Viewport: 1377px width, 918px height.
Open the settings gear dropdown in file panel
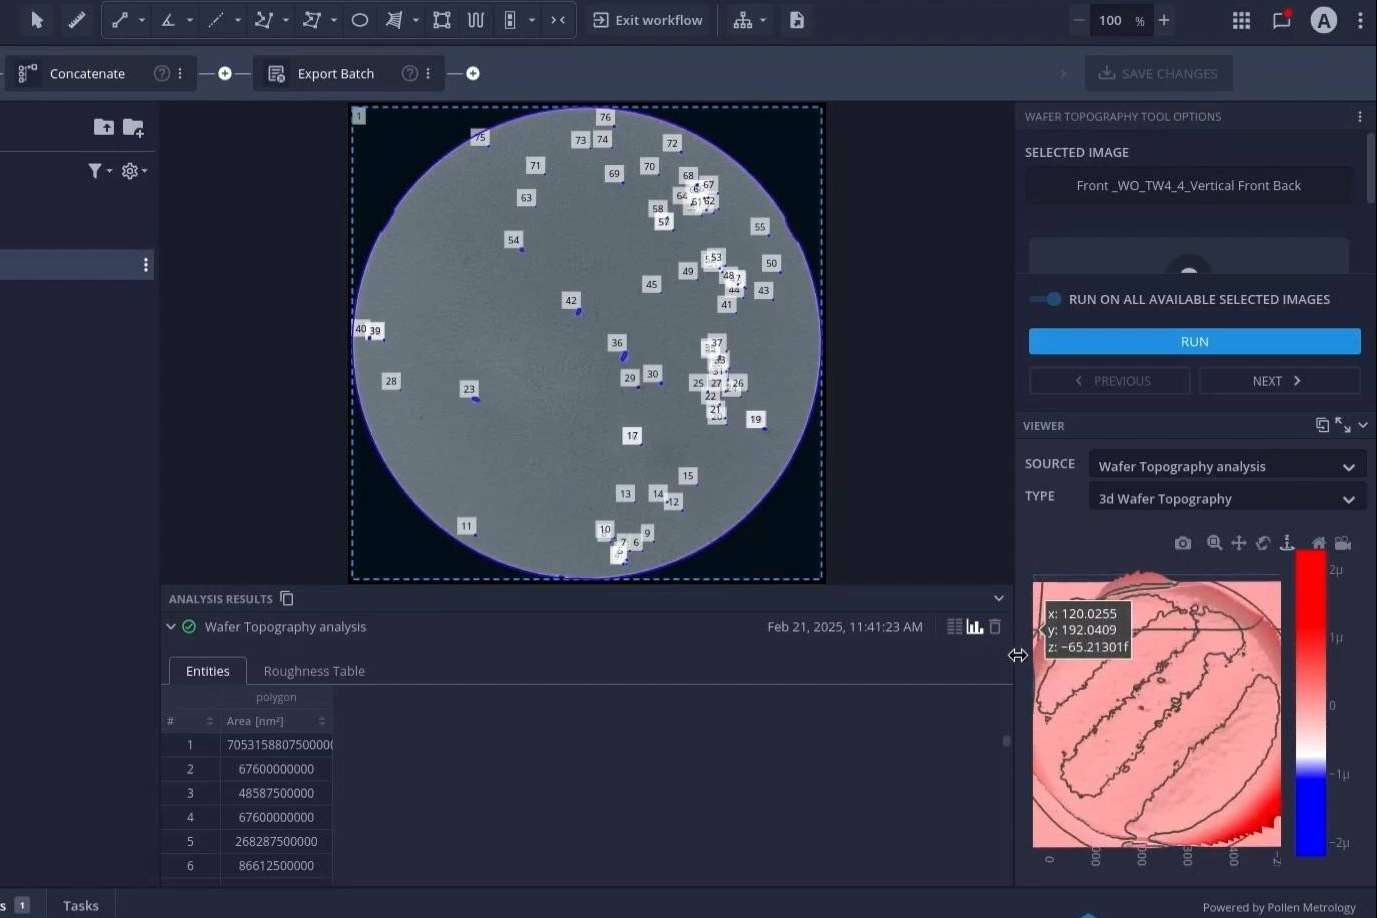point(134,171)
